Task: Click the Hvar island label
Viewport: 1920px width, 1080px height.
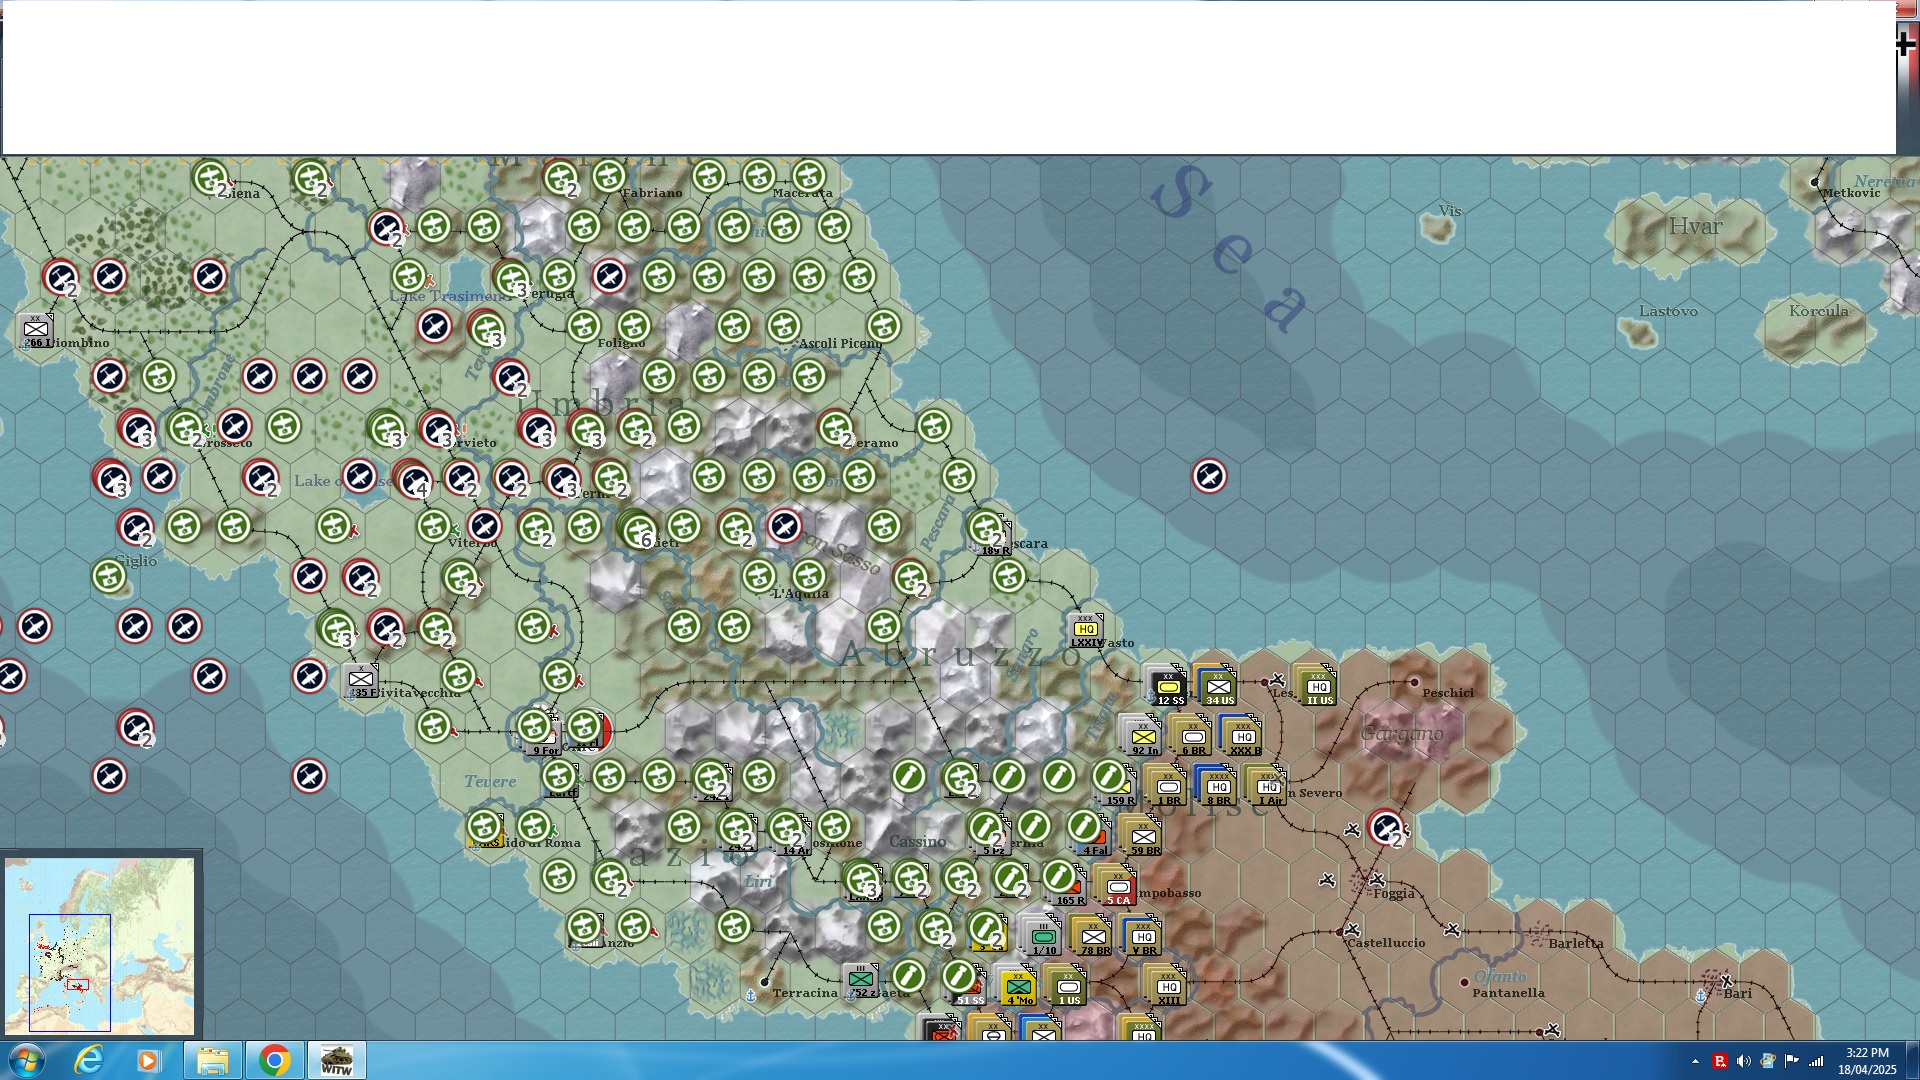Action: pyautogui.click(x=1695, y=226)
